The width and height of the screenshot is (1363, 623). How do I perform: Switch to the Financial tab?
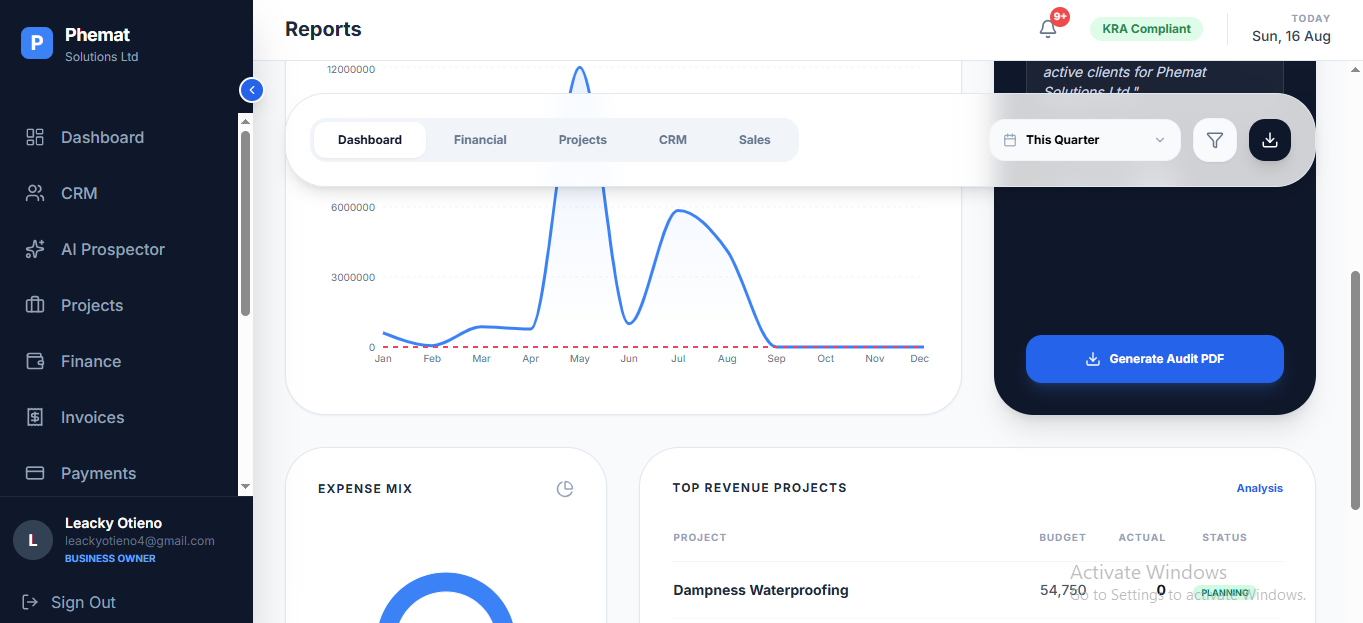pyautogui.click(x=480, y=140)
